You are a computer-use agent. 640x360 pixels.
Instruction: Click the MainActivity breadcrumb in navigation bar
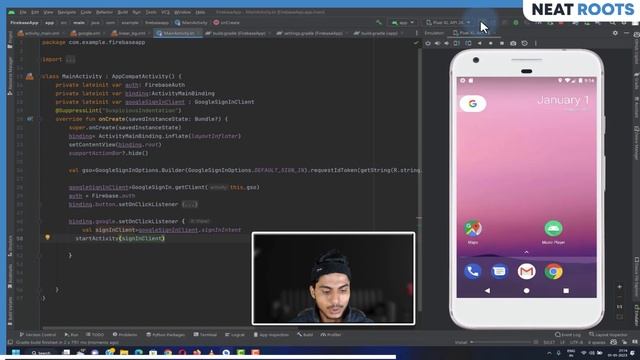click(x=191, y=23)
